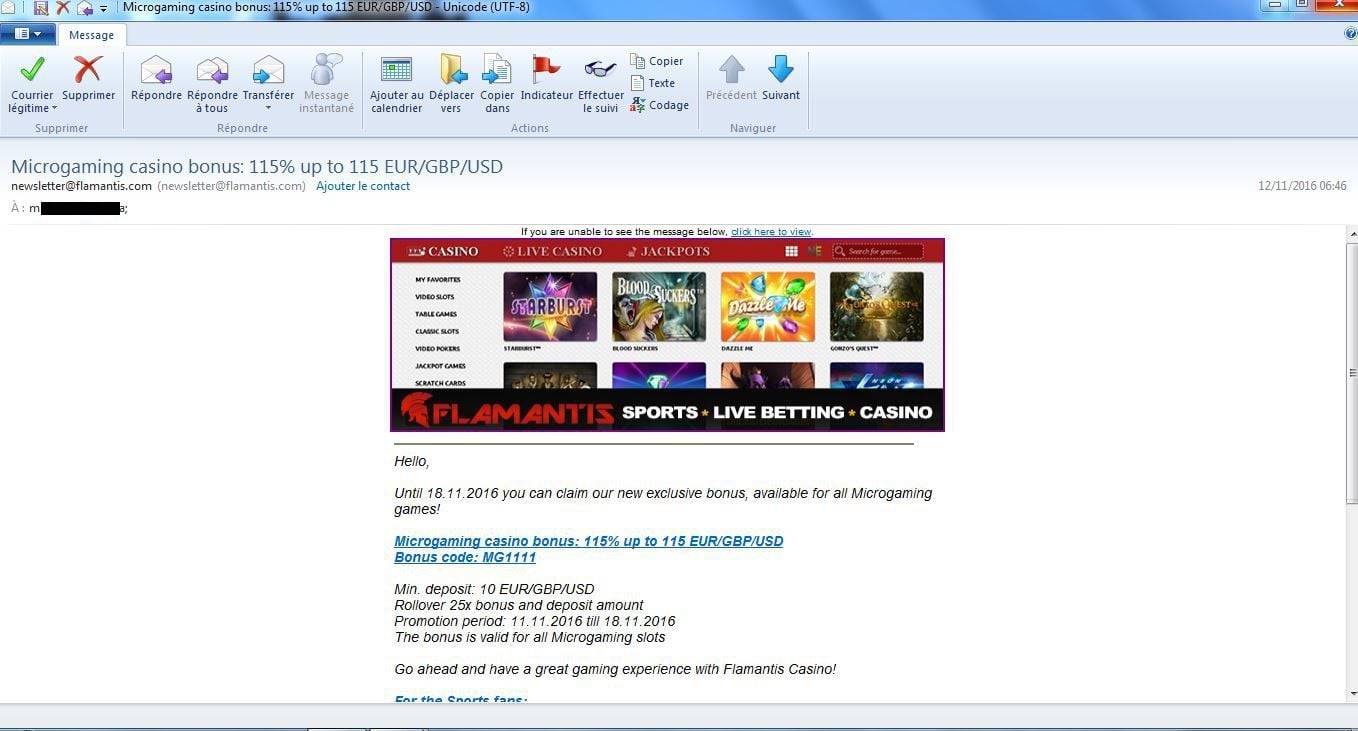Select the Message ribbon tab
The height and width of the screenshot is (731, 1358).
click(x=91, y=35)
